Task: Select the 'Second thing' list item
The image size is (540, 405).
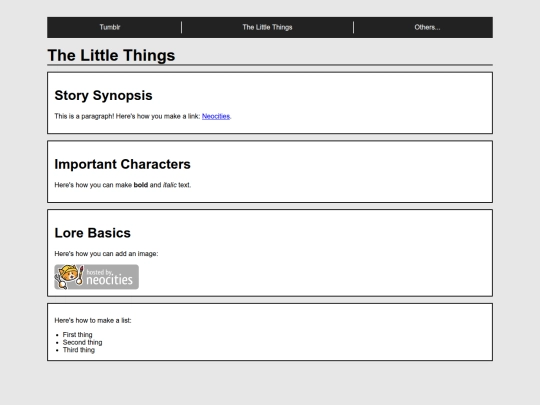Action: (x=82, y=342)
